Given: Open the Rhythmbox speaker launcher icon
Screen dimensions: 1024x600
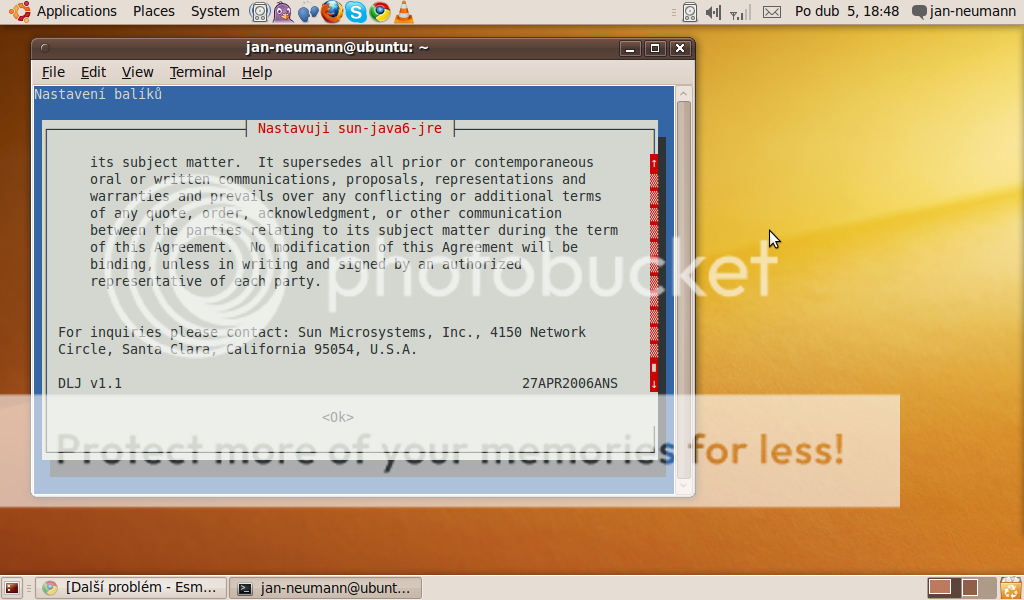Looking at the screenshot, I should 260,12.
